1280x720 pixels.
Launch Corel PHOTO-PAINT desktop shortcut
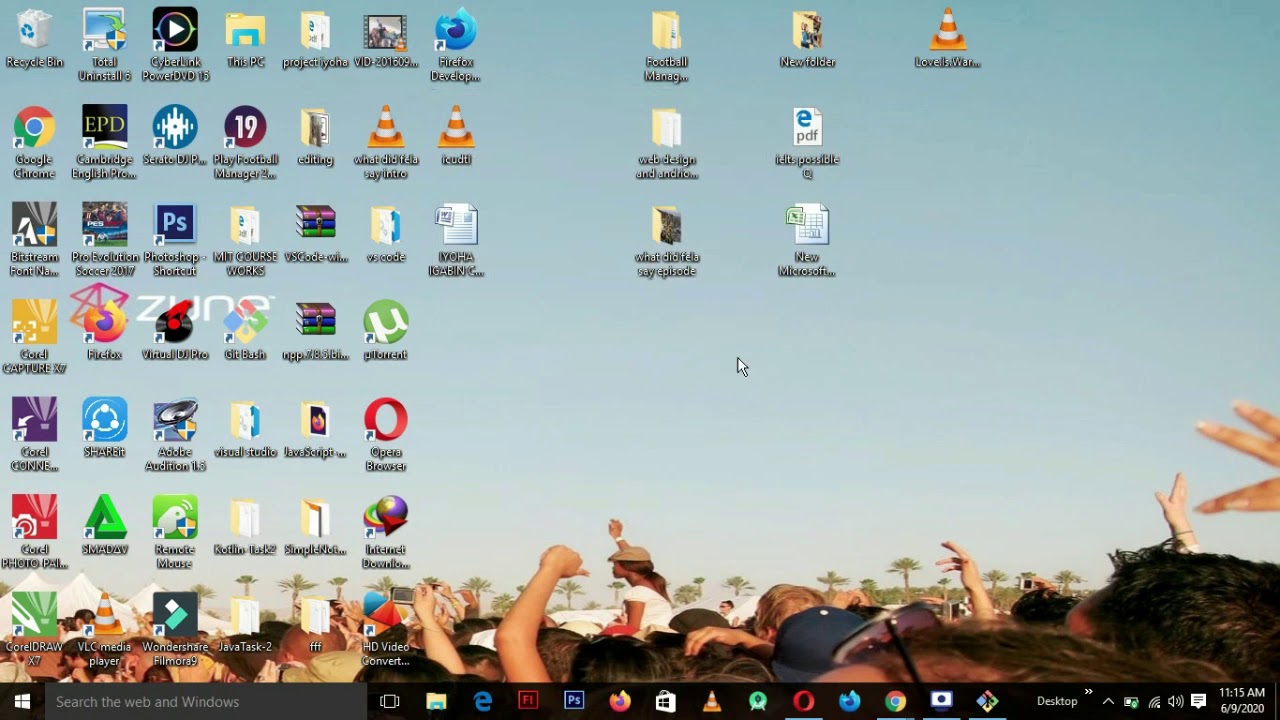tap(34, 532)
